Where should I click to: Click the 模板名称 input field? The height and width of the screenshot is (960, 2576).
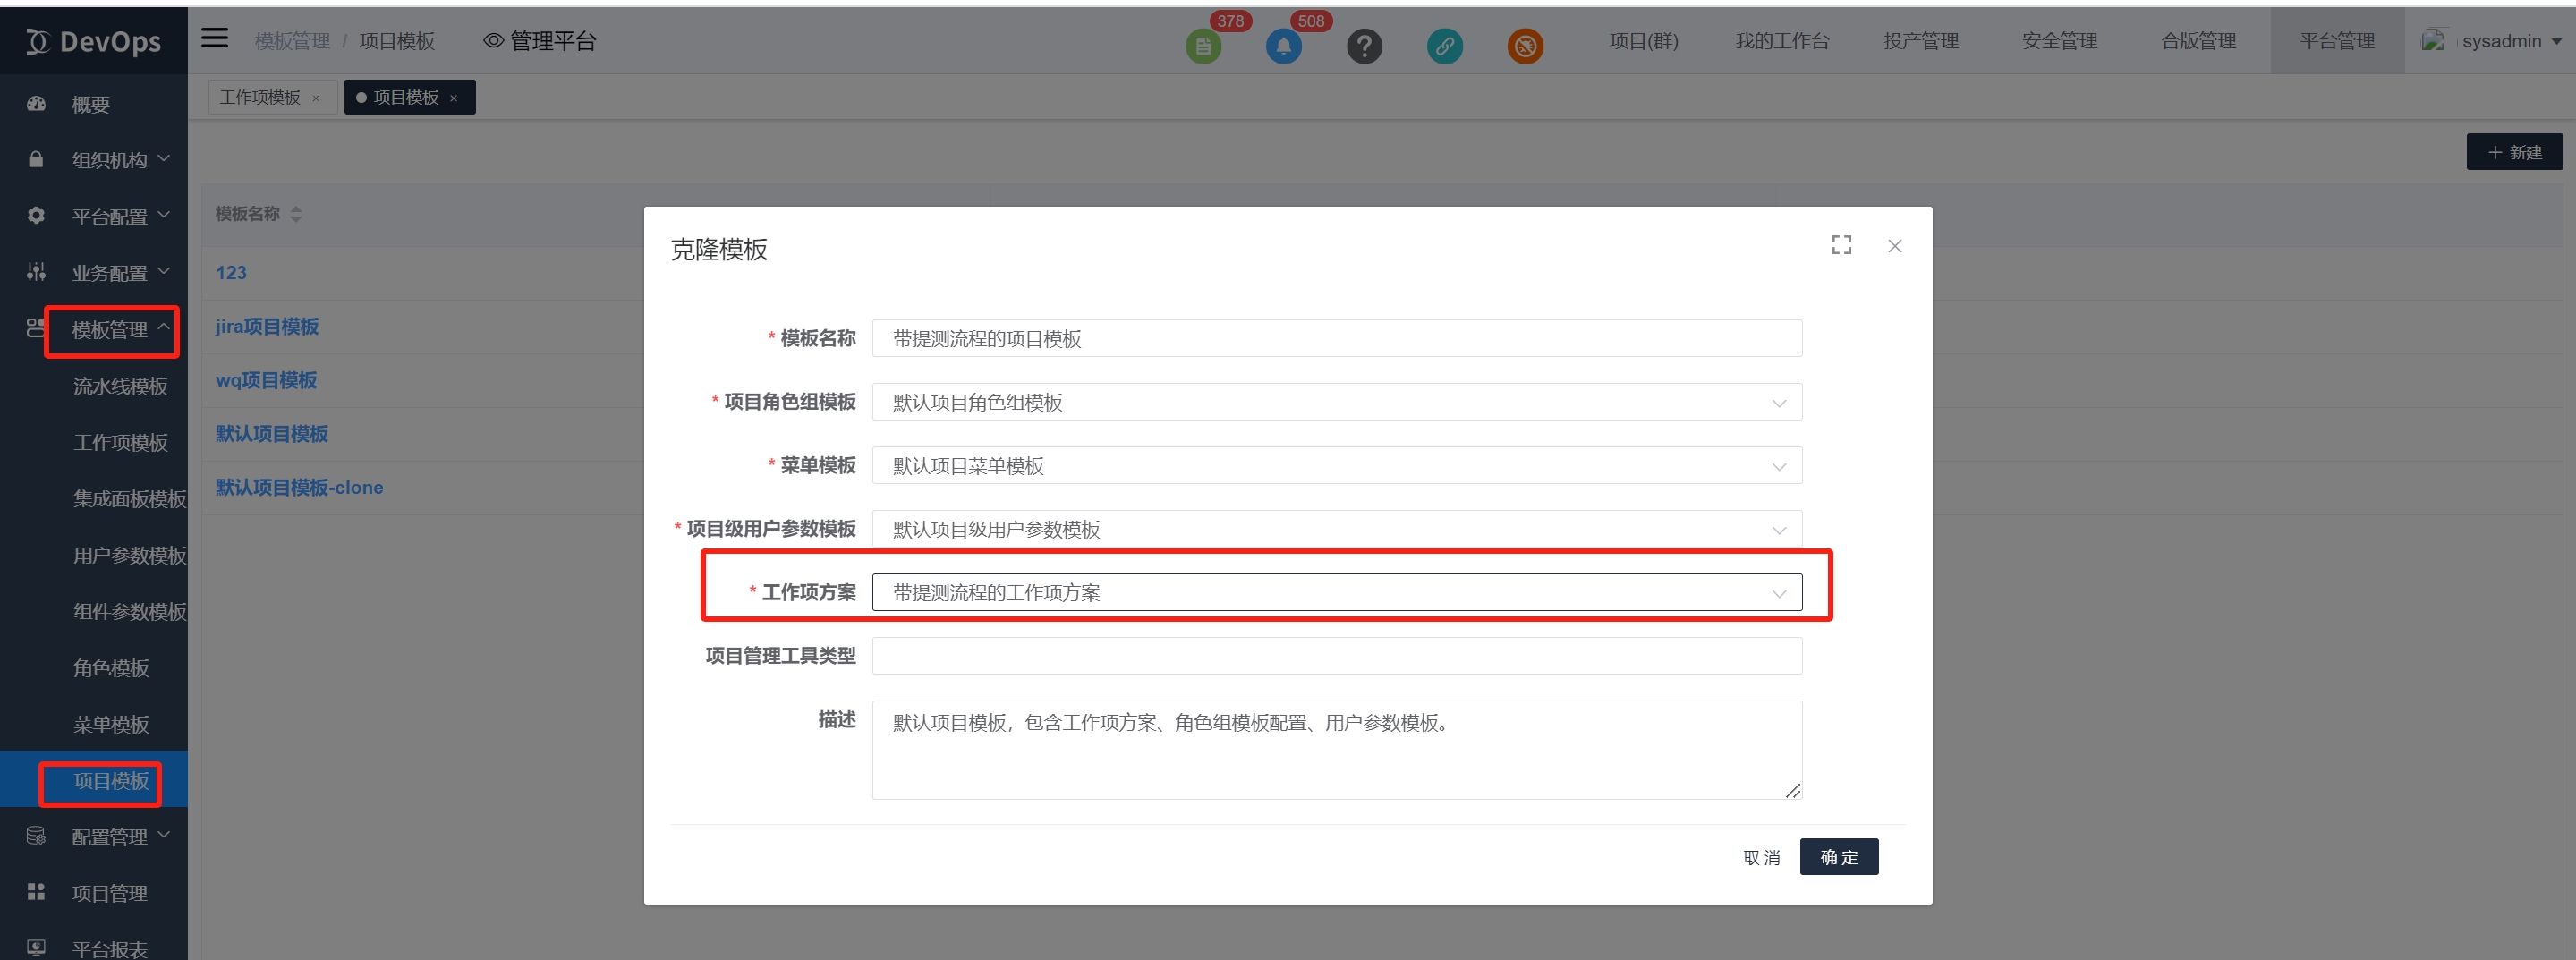pyautogui.click(x=1336, y=339)
